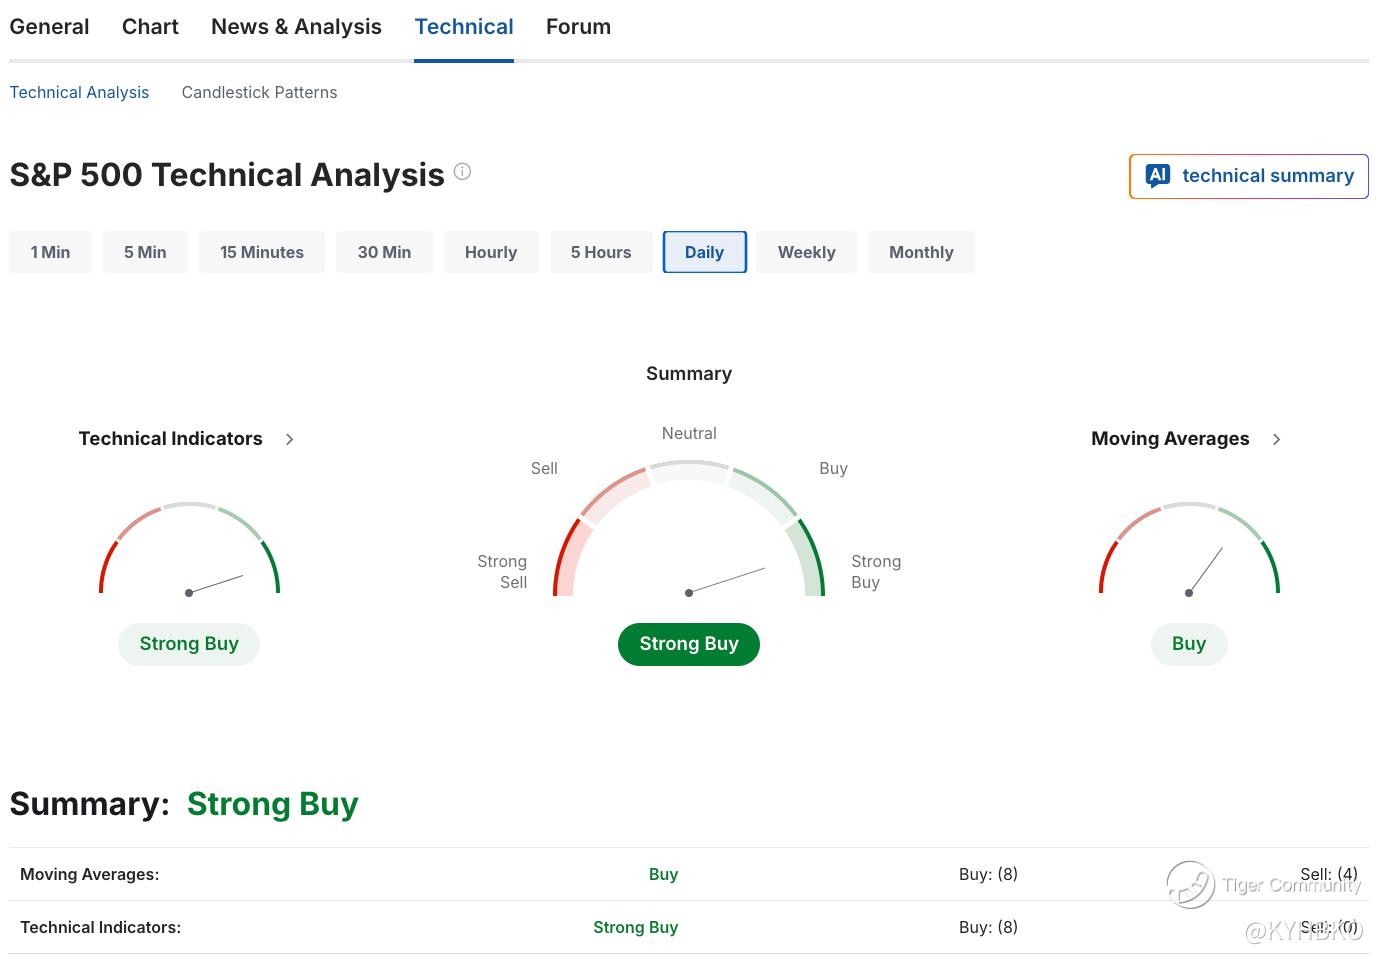Open the AI technical summary button
The width and height of the screenshot is (1390, 962).
tap(1248, 176)
